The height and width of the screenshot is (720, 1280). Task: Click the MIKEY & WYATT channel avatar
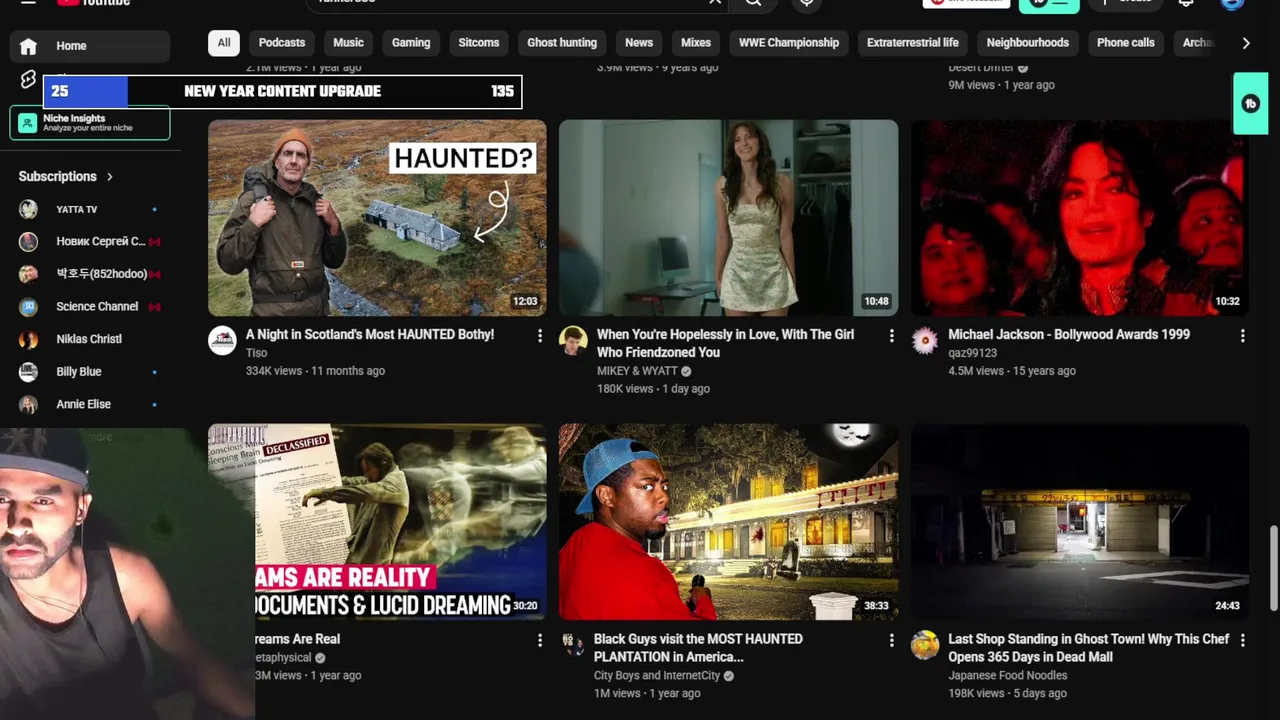tap(573, 340)
